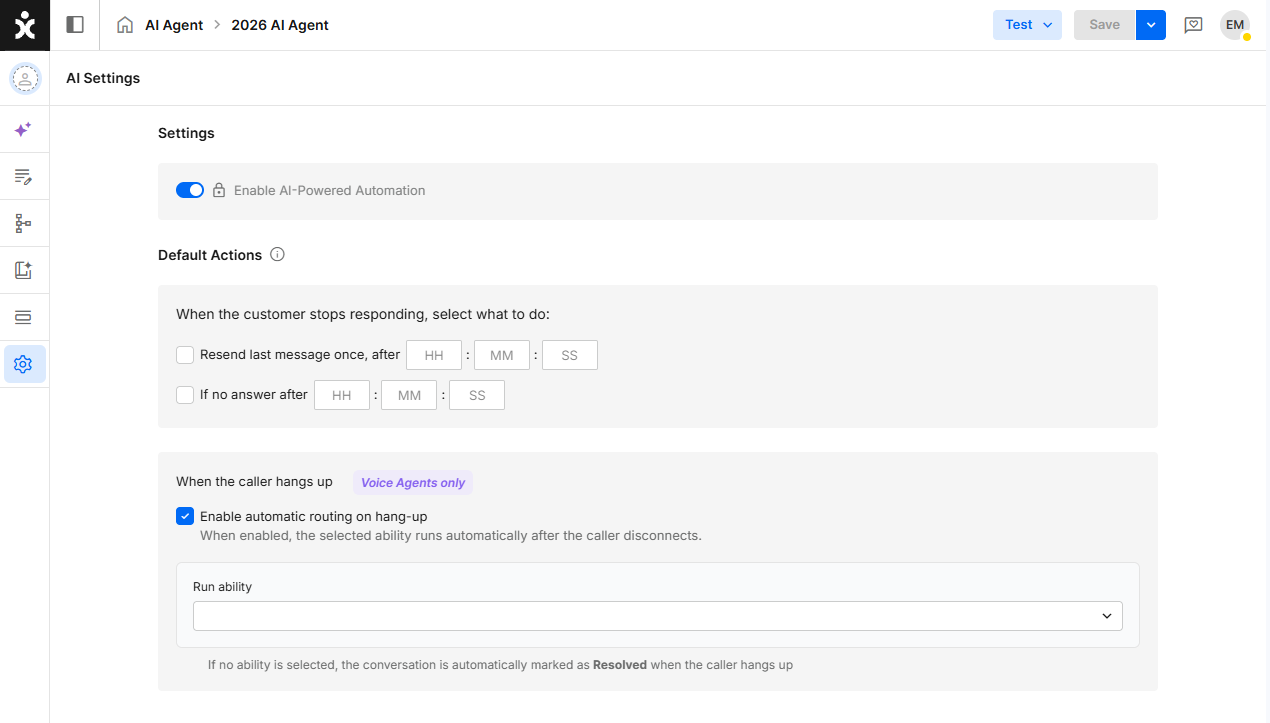Check Resend last message once checkbox

click(x=185, y=355)
